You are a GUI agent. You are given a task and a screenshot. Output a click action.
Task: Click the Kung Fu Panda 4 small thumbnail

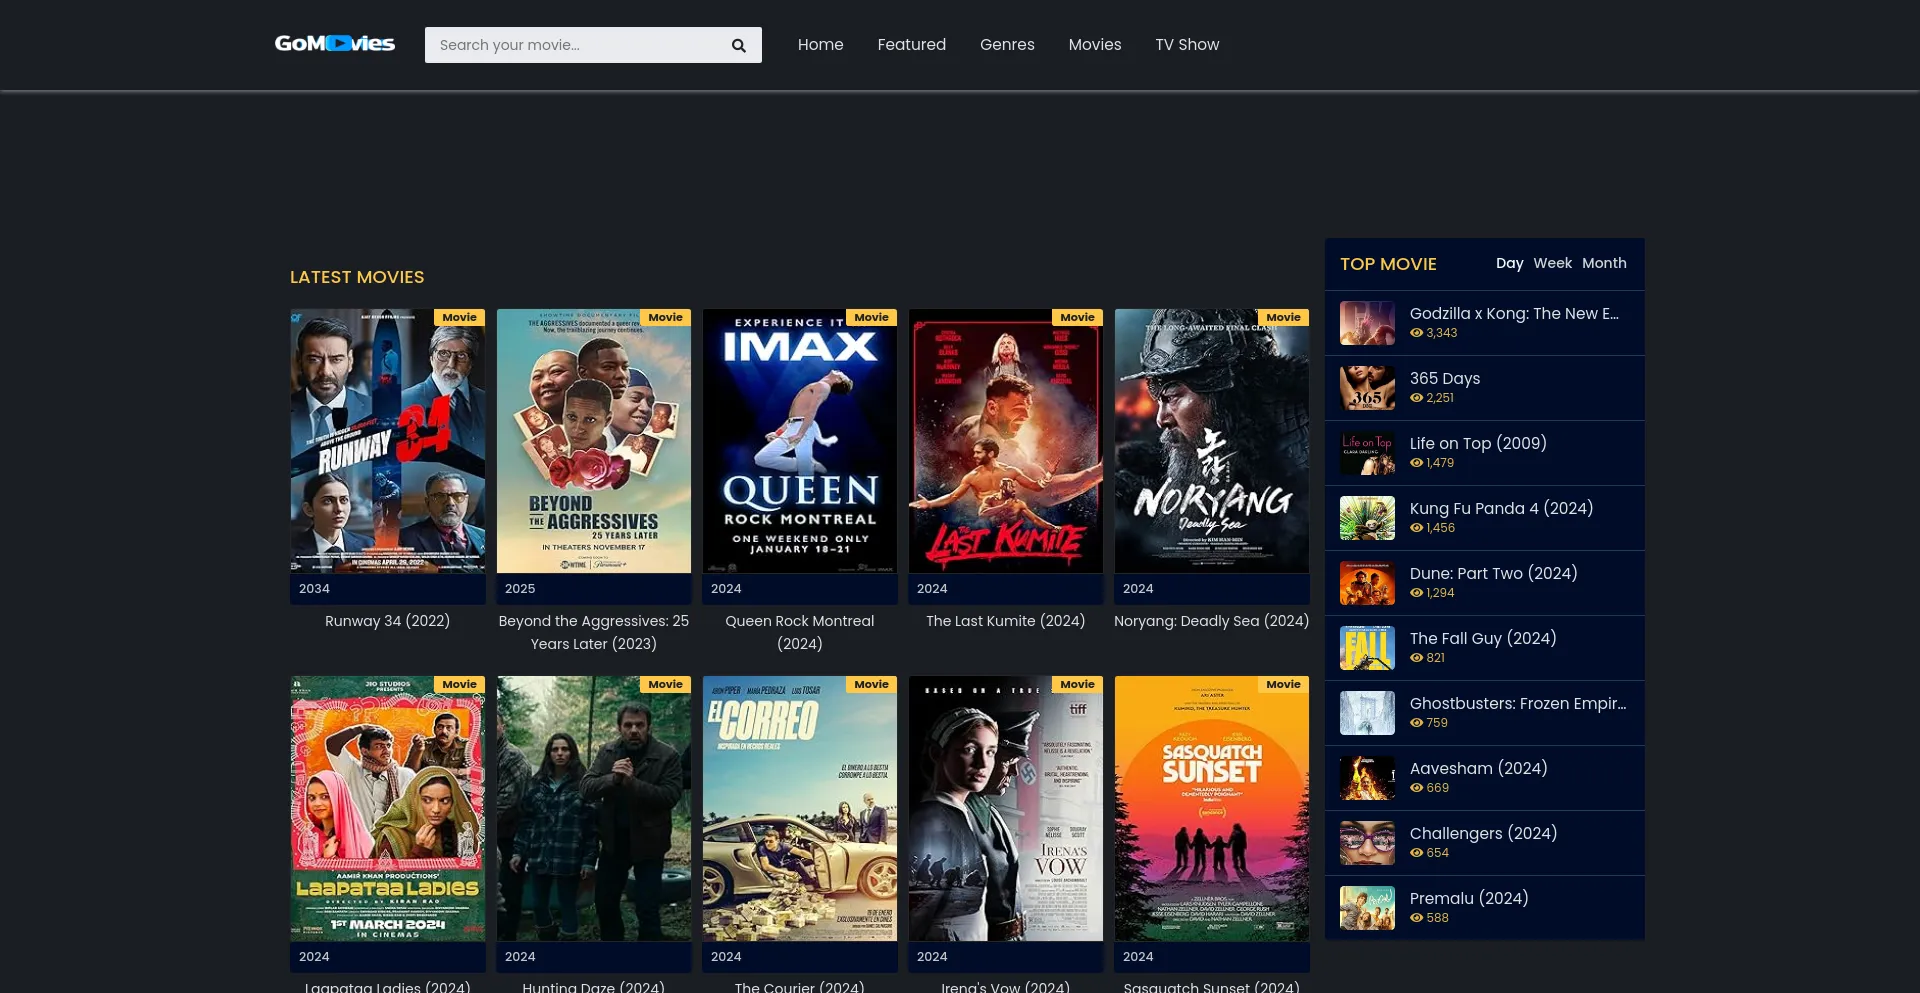[1367, 518]
